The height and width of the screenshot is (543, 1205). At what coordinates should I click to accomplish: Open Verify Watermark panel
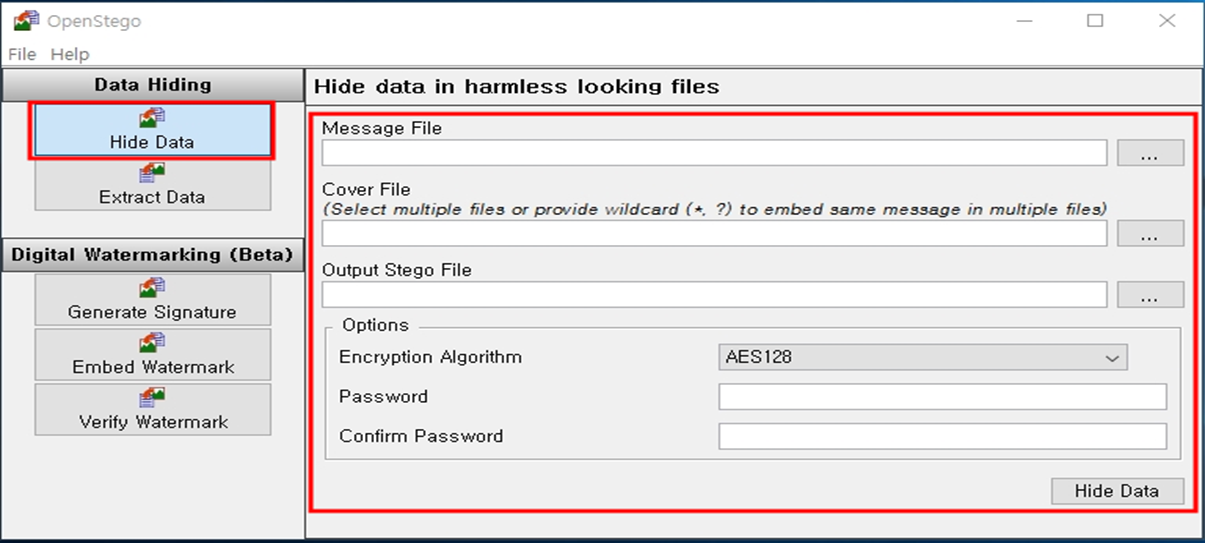(152, 410)
